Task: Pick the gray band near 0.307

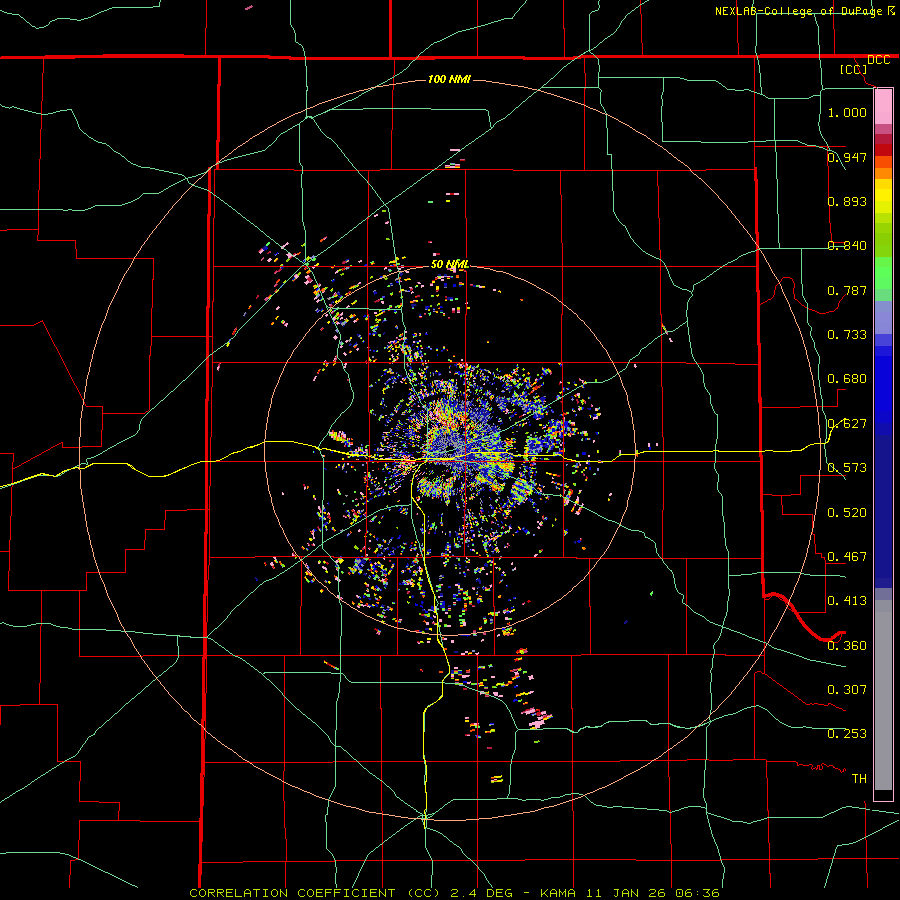Action: (883, 695)
